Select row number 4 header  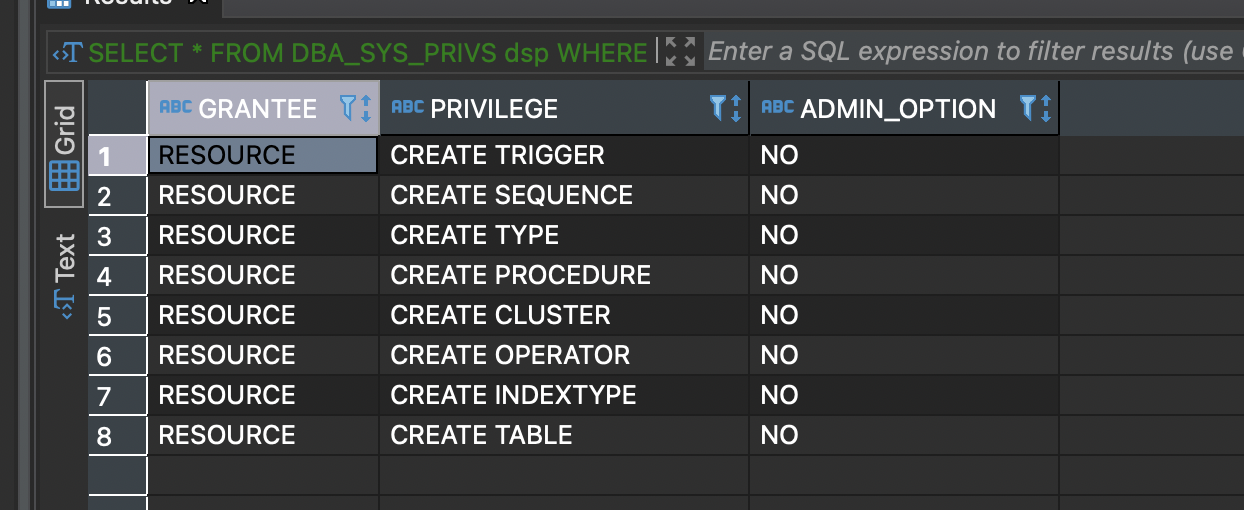(x=117, y=275)
